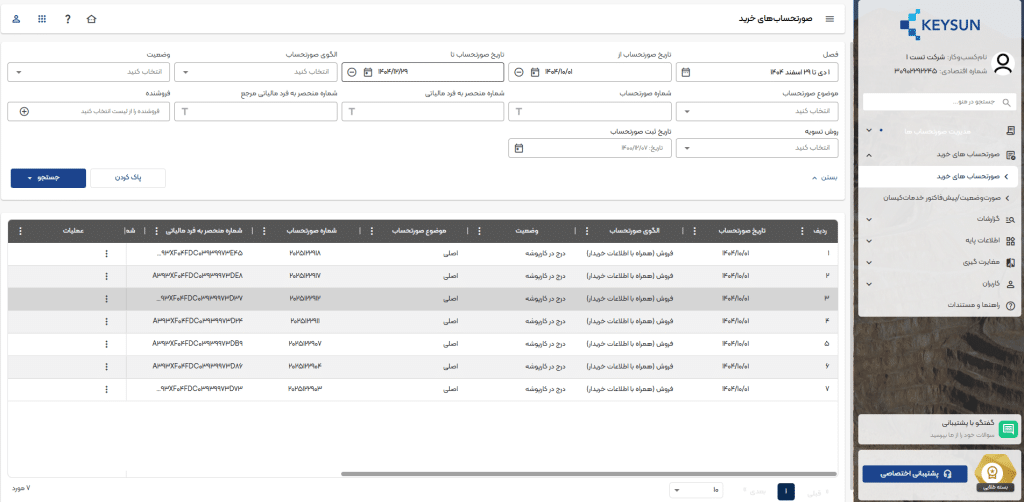The image size is (1024, 502).
Task: Open راهنما و مستندات in sidebar
Action: [x=940, y=305]
